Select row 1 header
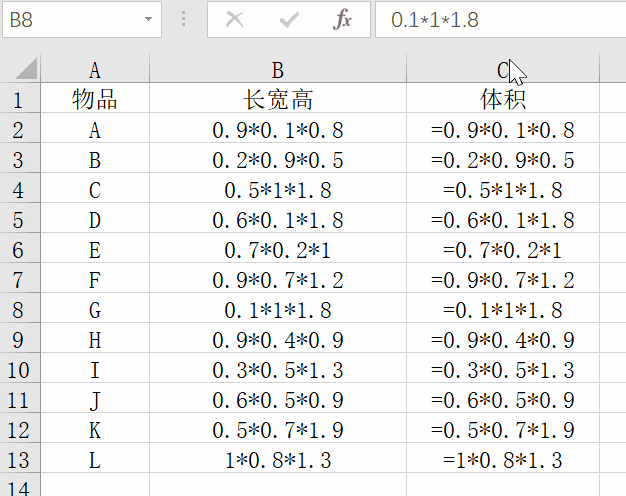 [x=20, y=98]
